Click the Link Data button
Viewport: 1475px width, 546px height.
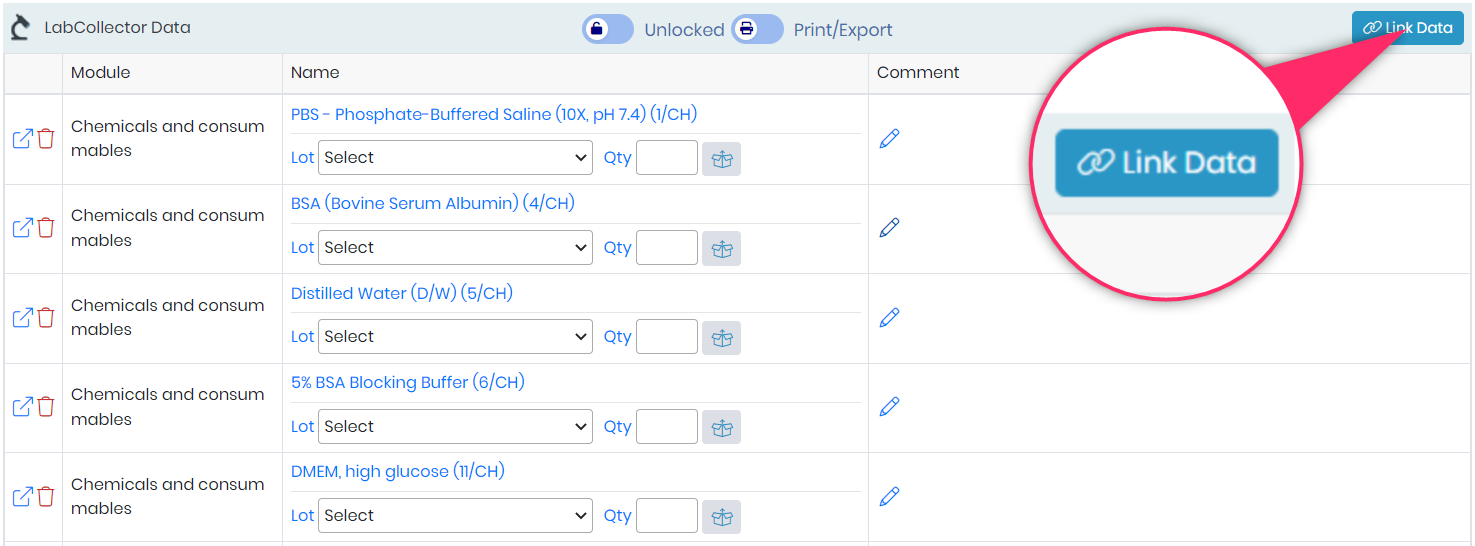tap(1408, 28)
